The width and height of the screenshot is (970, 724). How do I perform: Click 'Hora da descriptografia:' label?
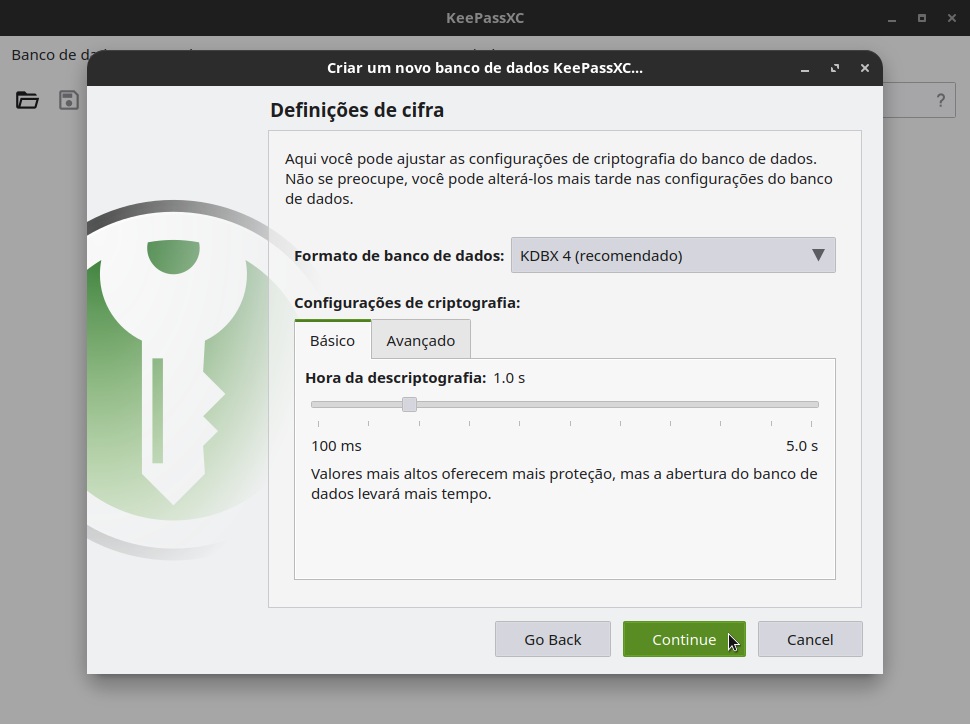click(396, 378)
